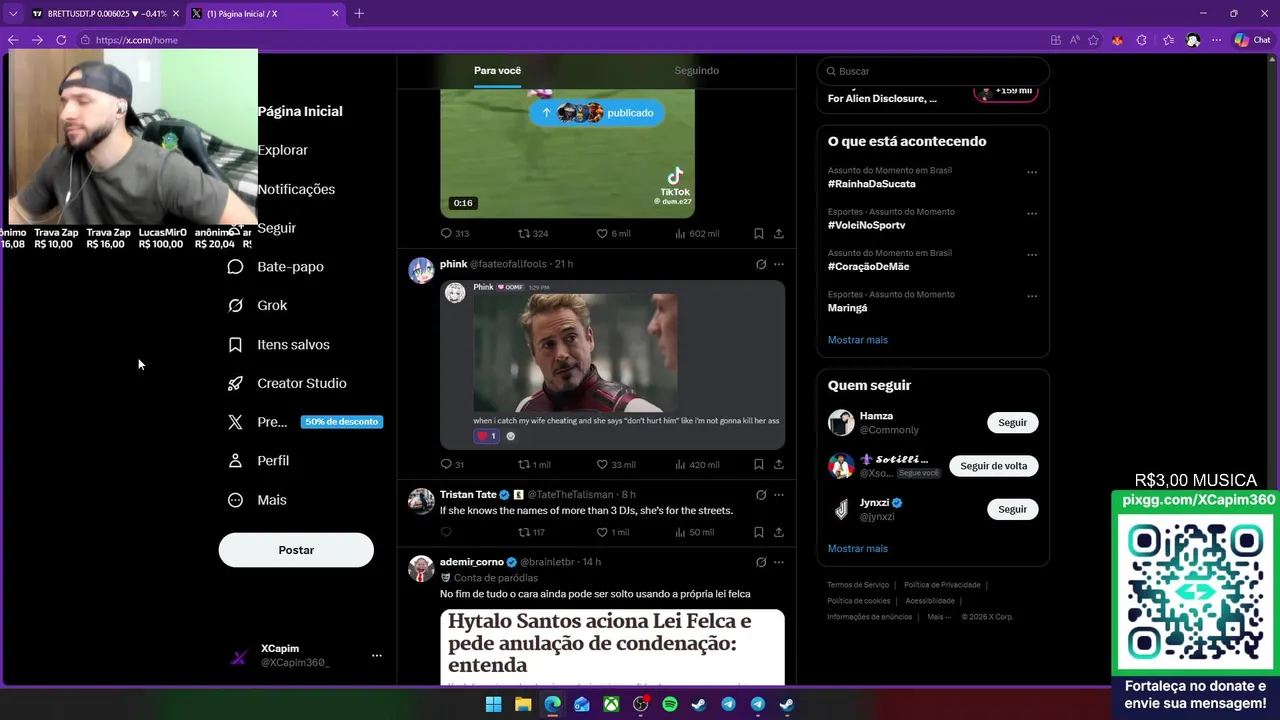Open the MetaMask fox extension

(x=1117, y=40)
